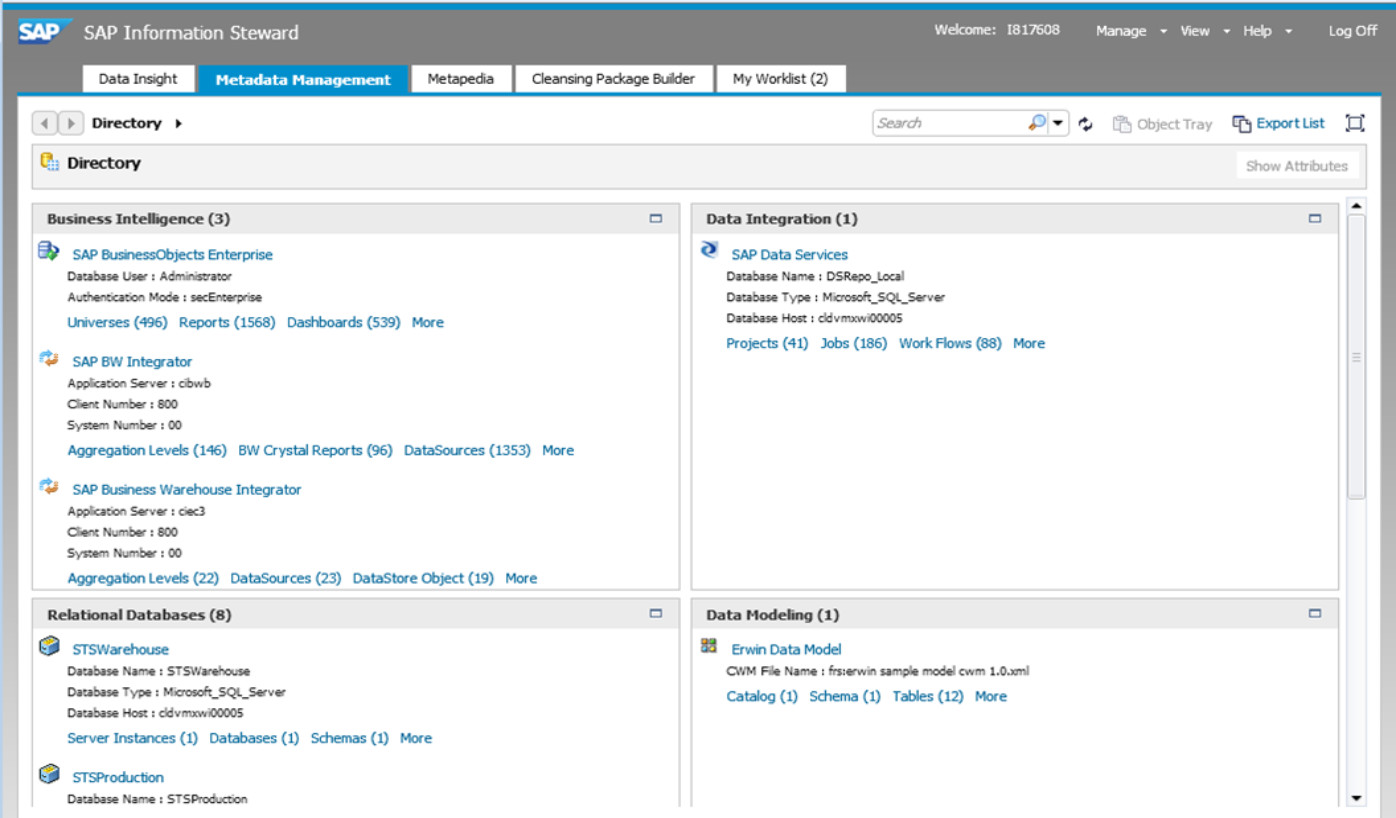
Task: Open Universes (496) link
Action: 117,322
